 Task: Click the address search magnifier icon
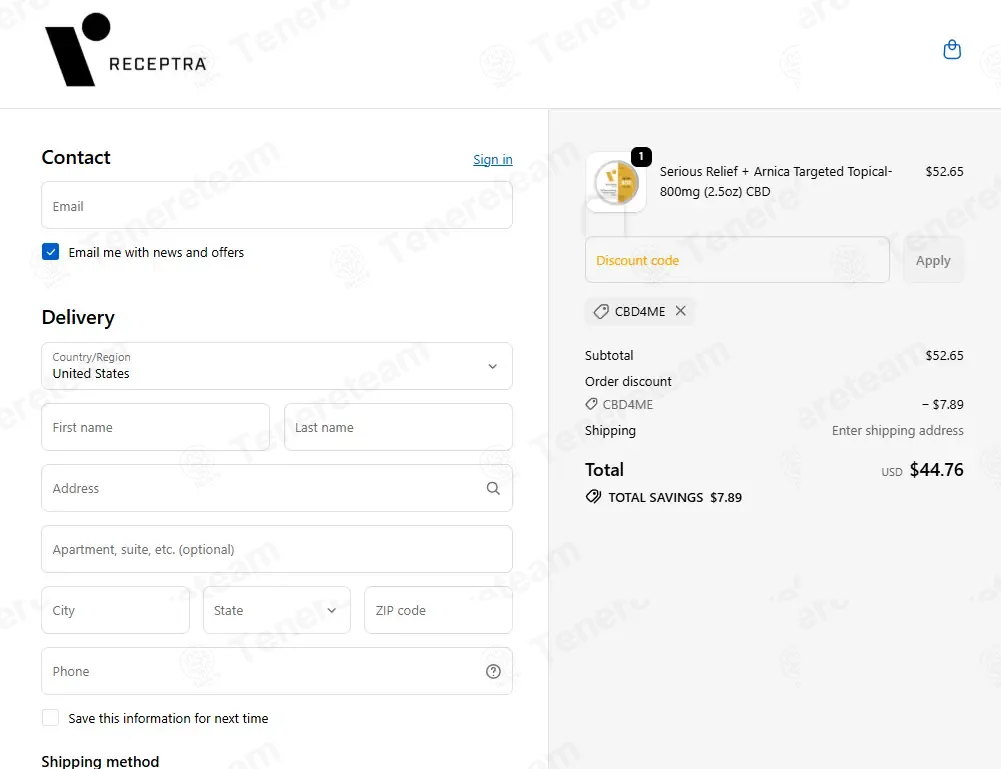click(493, 488)
